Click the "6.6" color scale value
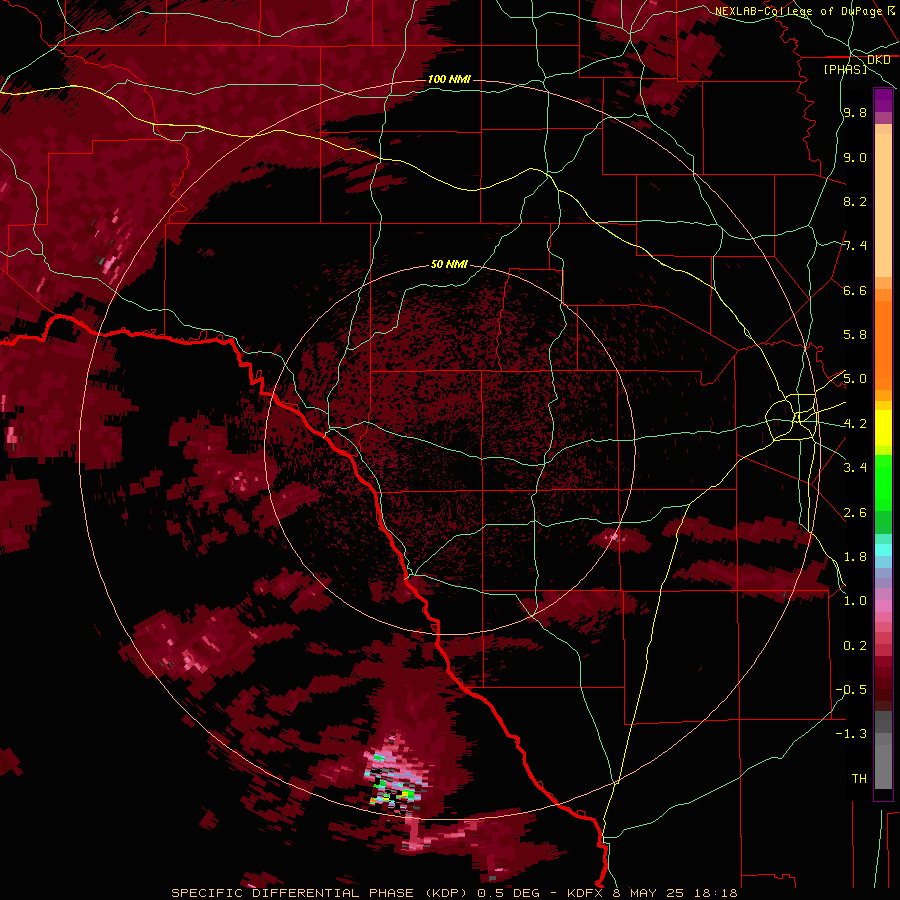The height and width of the screenshot is (900, 900). pyautogui.click(x=855, y=290)
